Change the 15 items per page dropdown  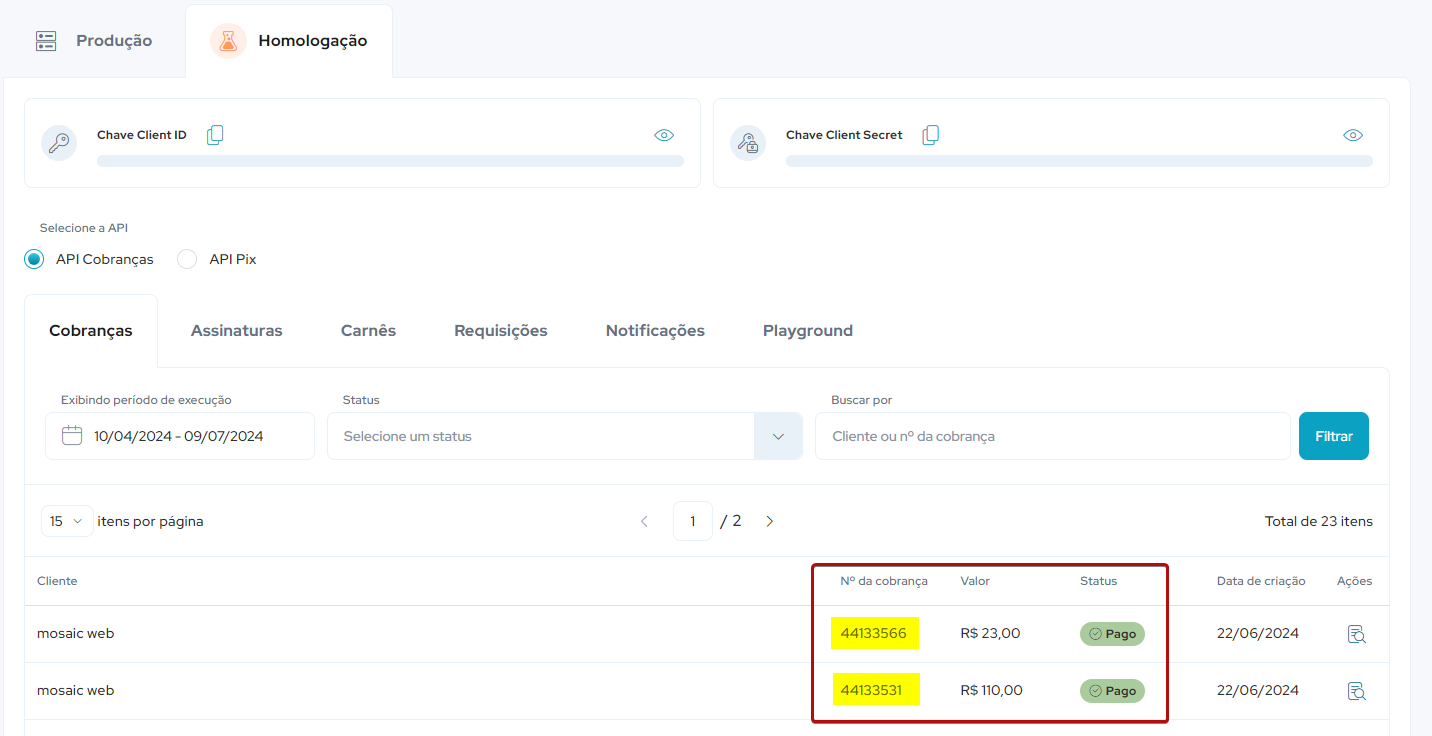tap(67, 521)
